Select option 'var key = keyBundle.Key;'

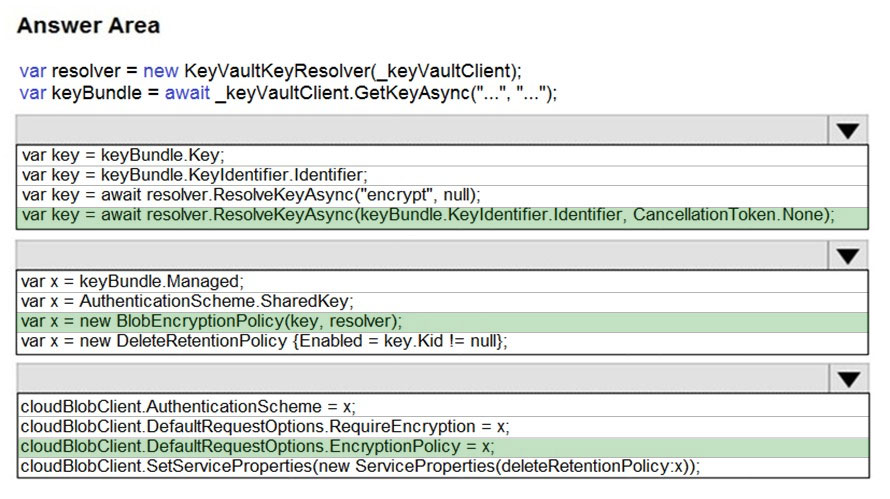[x=442, y=156]
